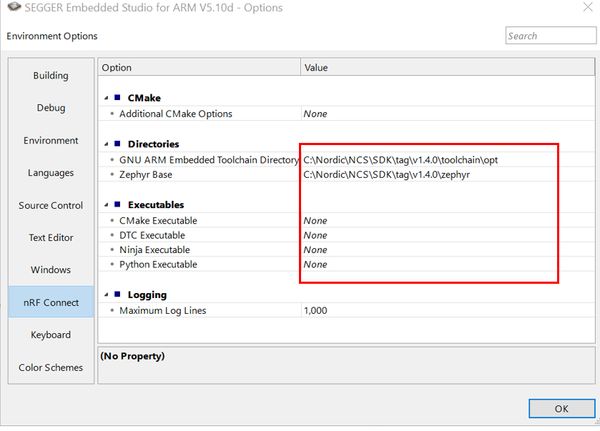Click the Value column header

(x=448, y=67)
